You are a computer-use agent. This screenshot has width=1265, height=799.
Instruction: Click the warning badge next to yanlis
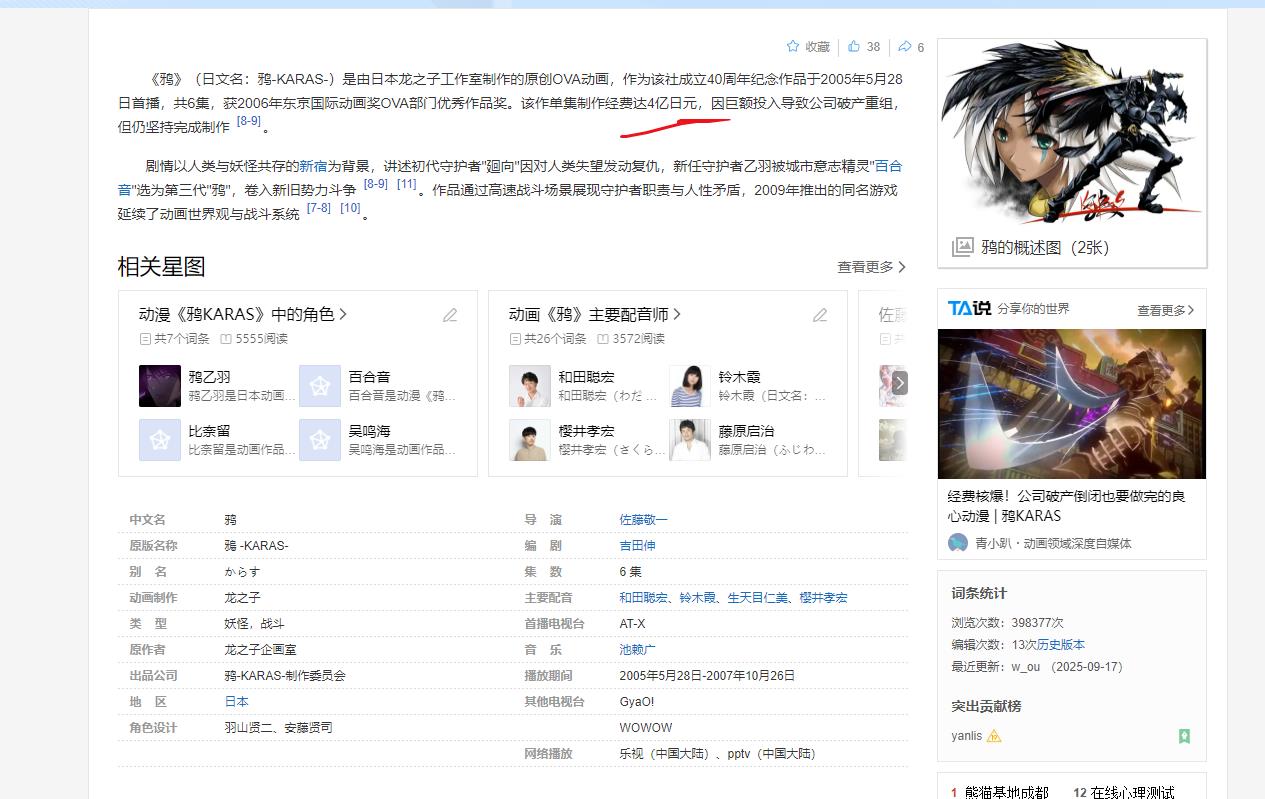point(994,736)
